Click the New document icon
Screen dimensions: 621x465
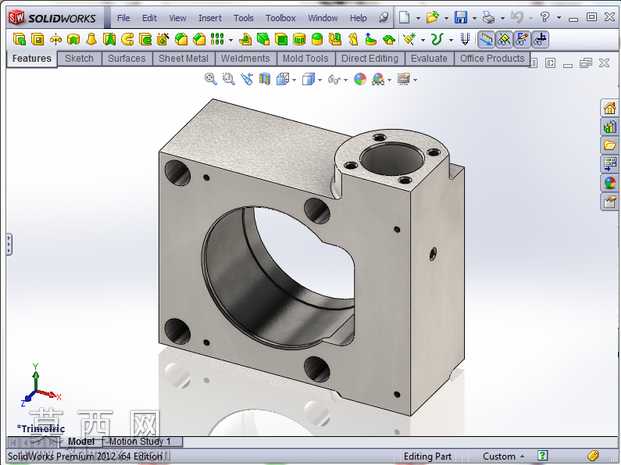[404, 17]
